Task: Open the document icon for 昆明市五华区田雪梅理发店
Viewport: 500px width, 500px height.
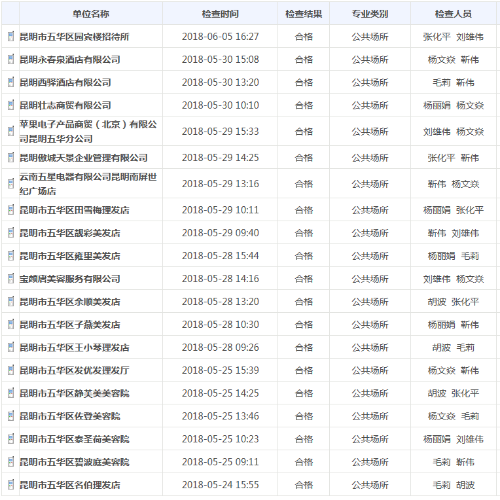Action: pos(11,210)
